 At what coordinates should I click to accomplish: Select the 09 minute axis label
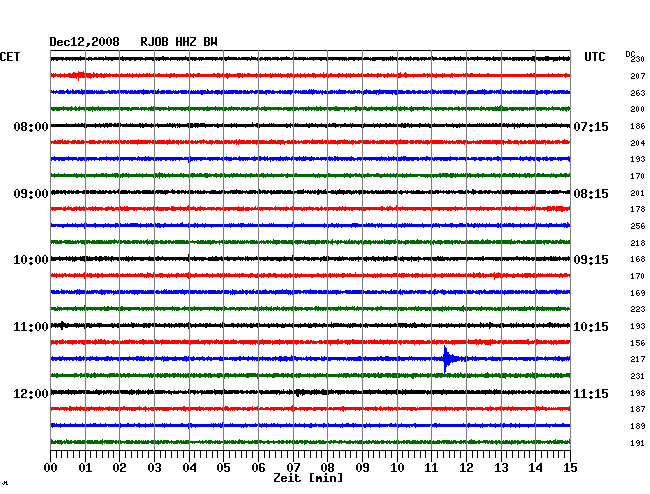(362, 468)
